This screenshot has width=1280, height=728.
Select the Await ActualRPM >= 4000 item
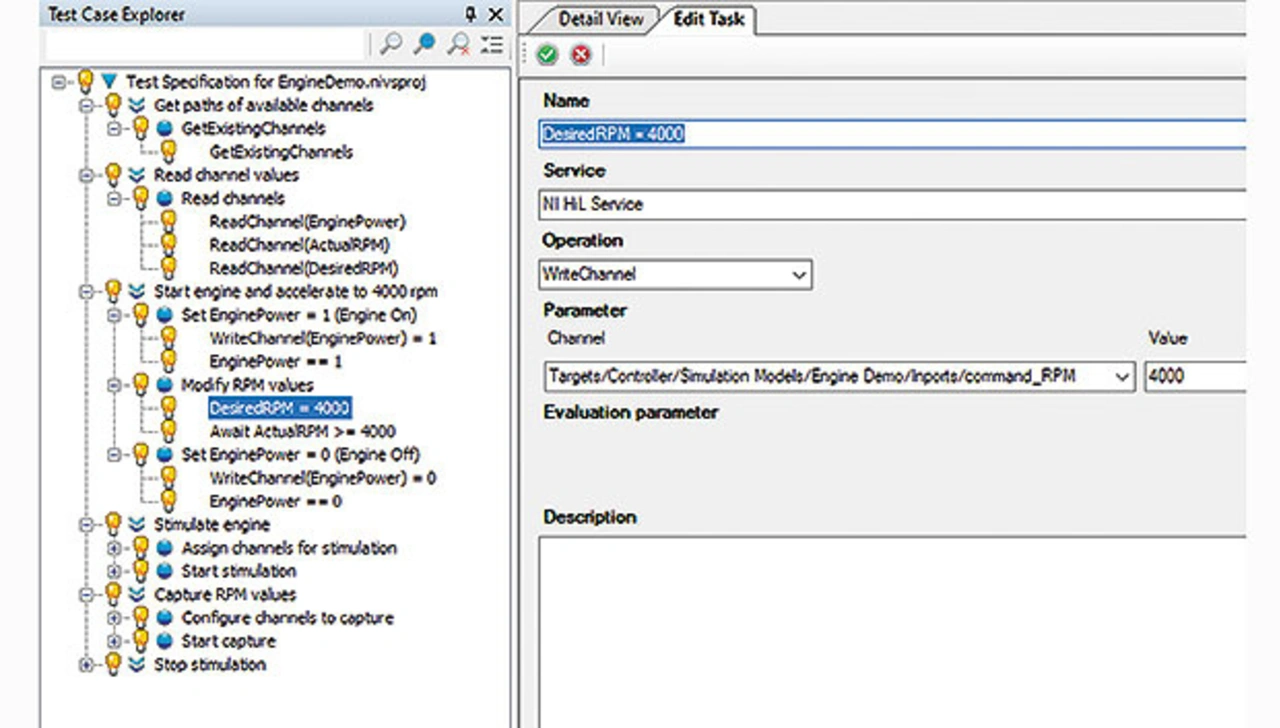click(x=302, y=432)
